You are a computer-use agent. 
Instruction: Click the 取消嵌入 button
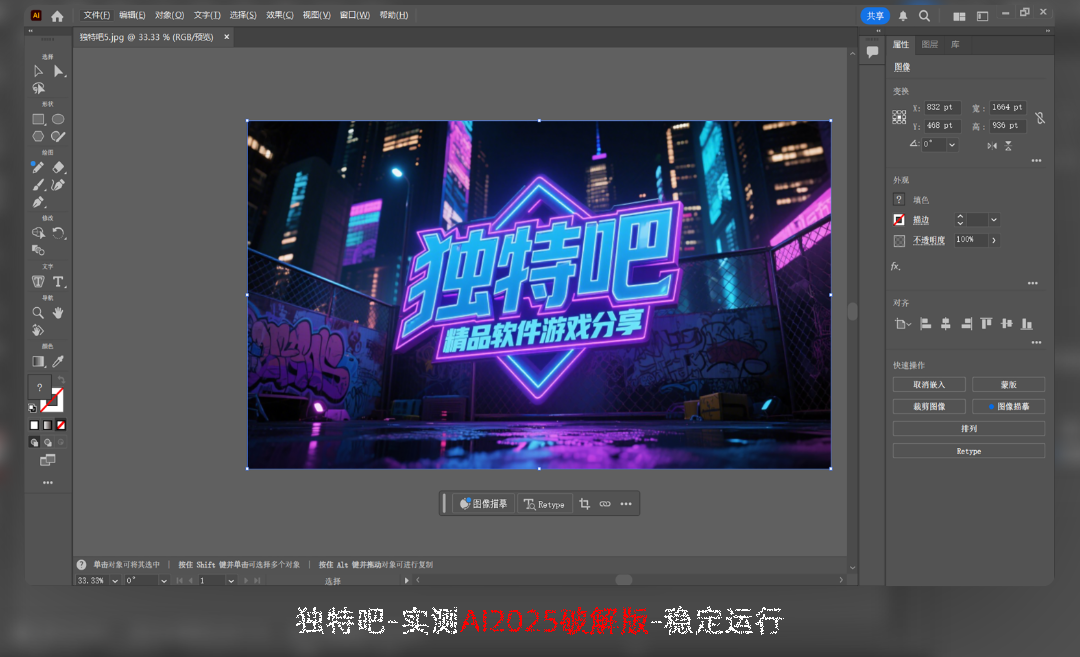click(930, 384)
